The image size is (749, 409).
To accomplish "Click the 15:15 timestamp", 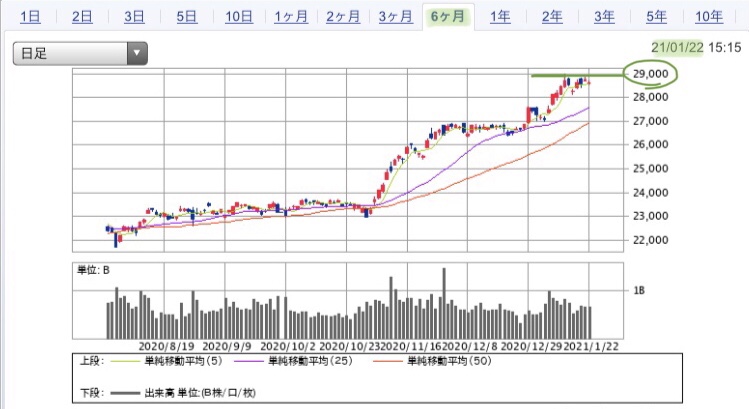I will pos(725,47).
